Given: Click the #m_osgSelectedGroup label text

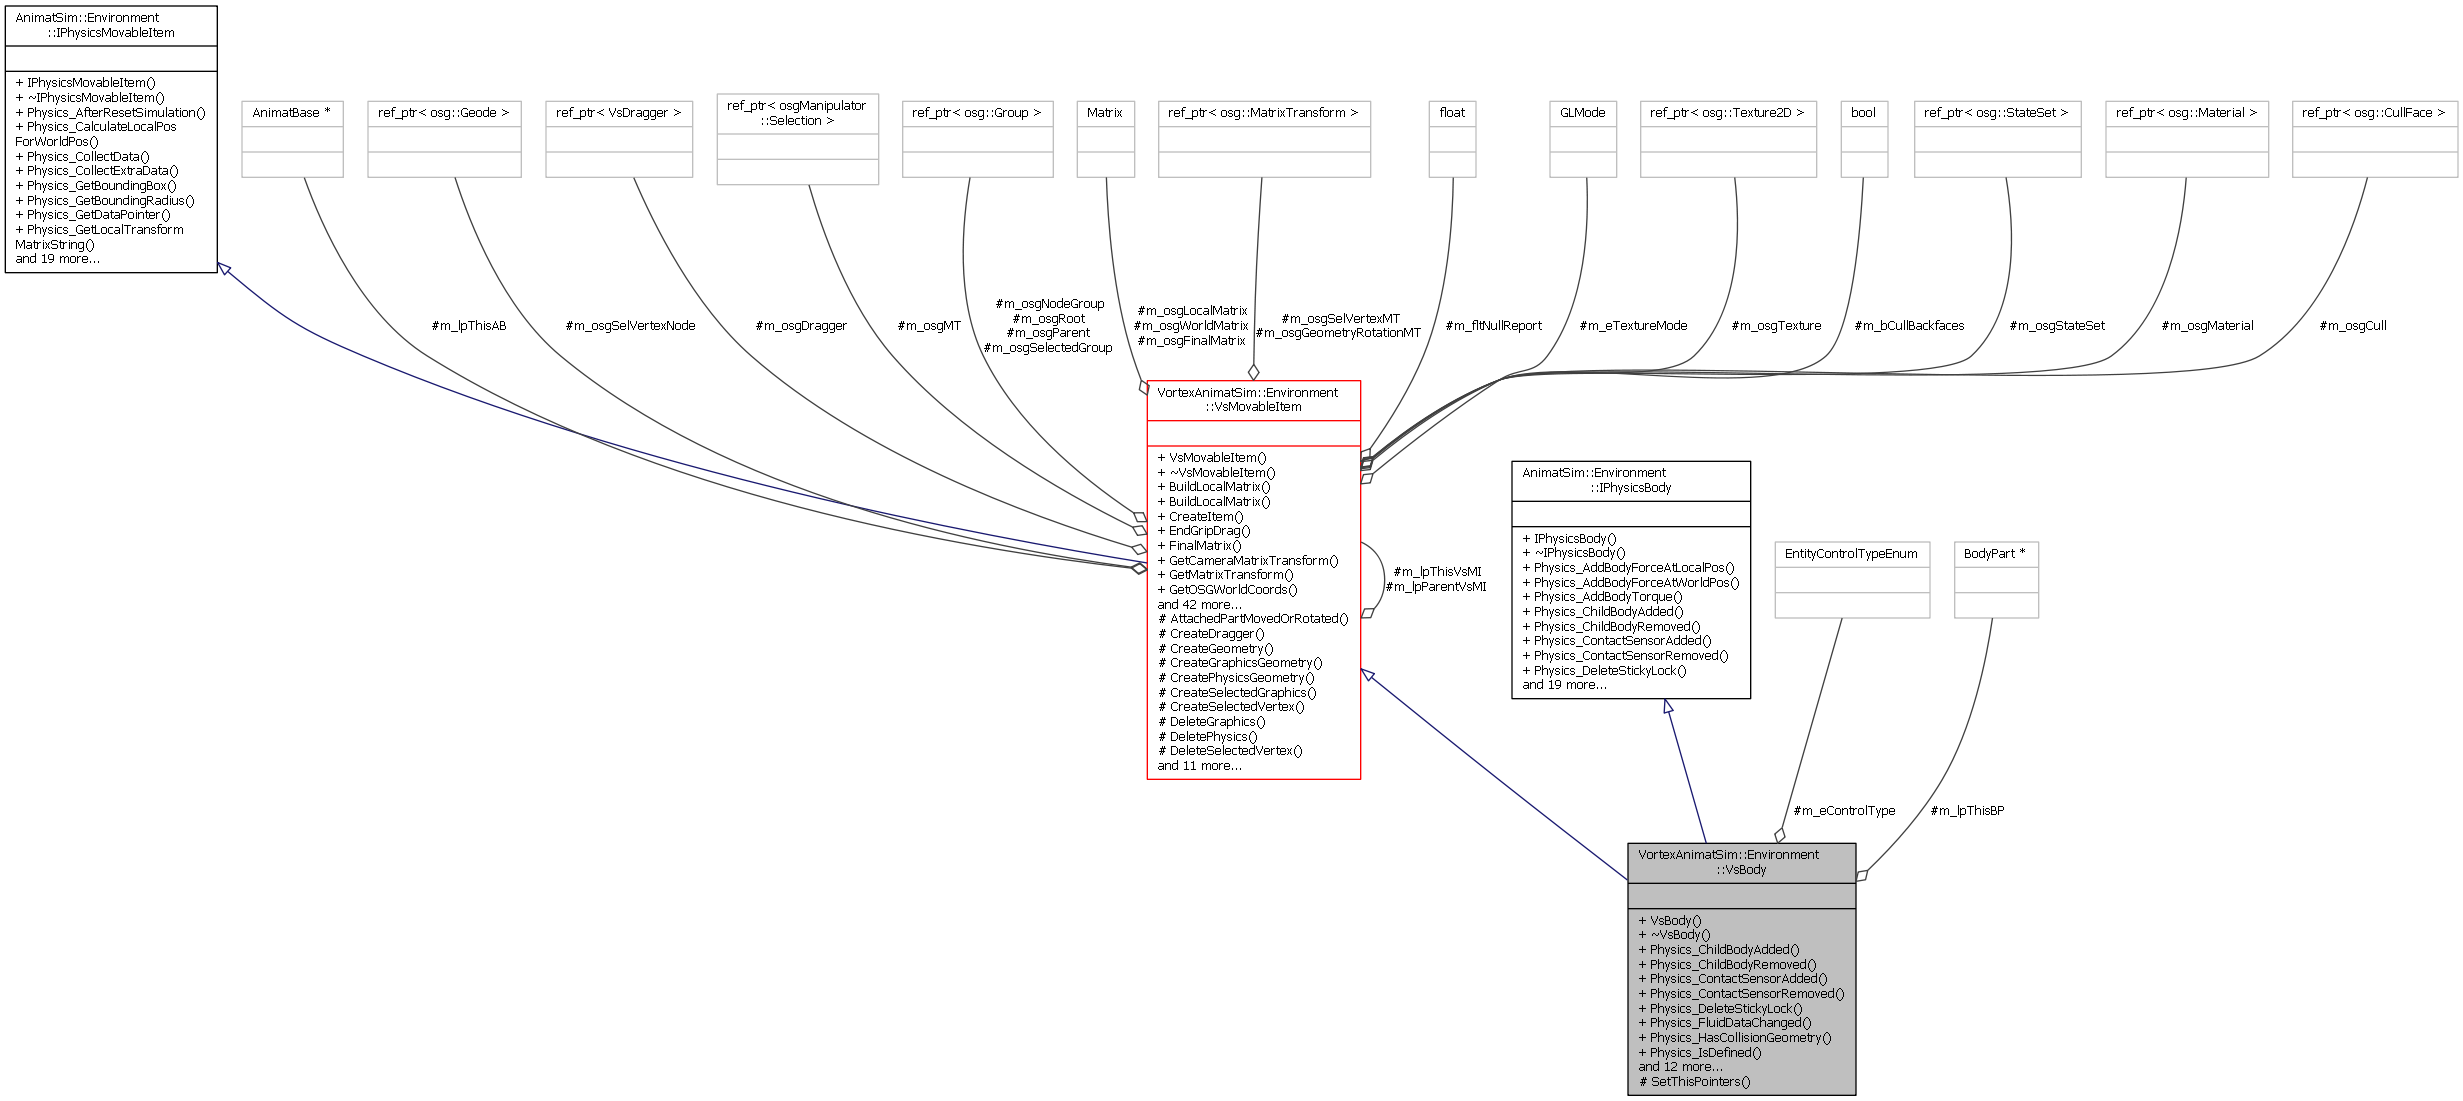Looking at the screenshot, I should click(1048, 348).
